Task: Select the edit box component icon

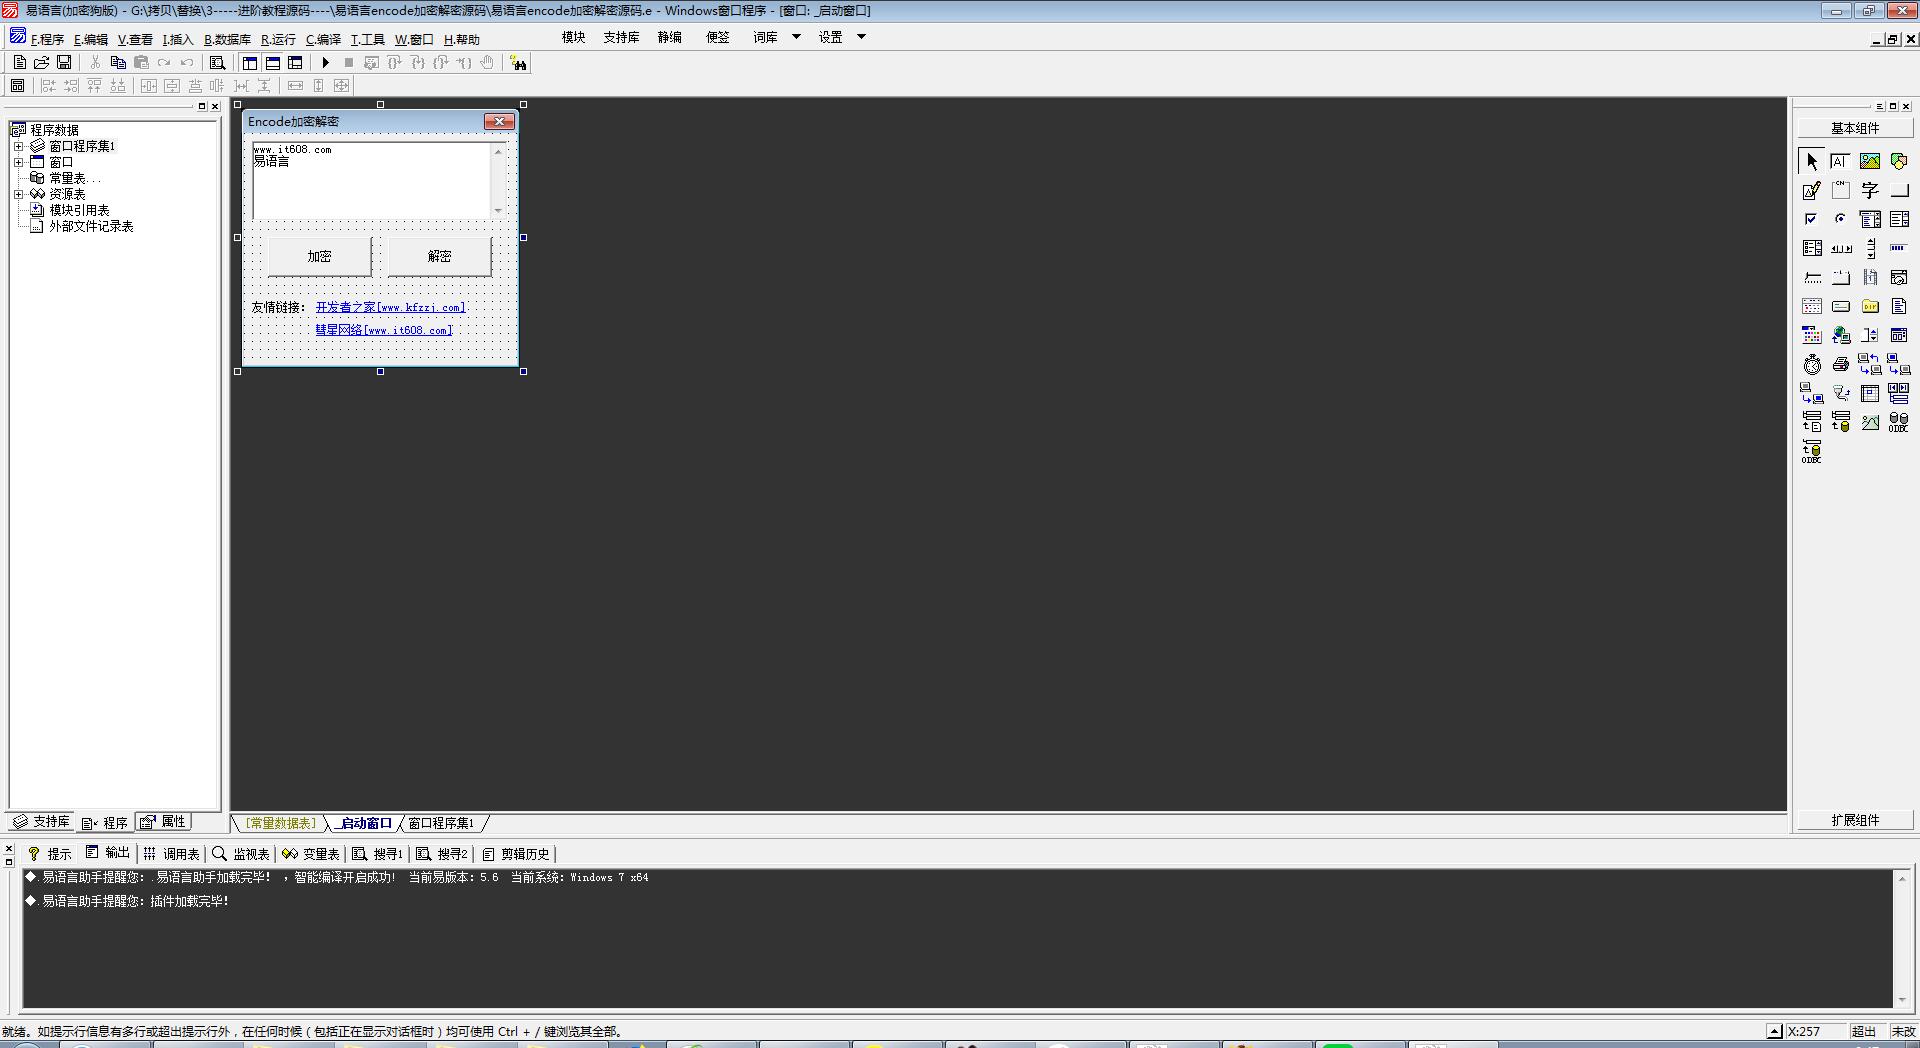Action: pyautogui.click(x=1841, y=161)
